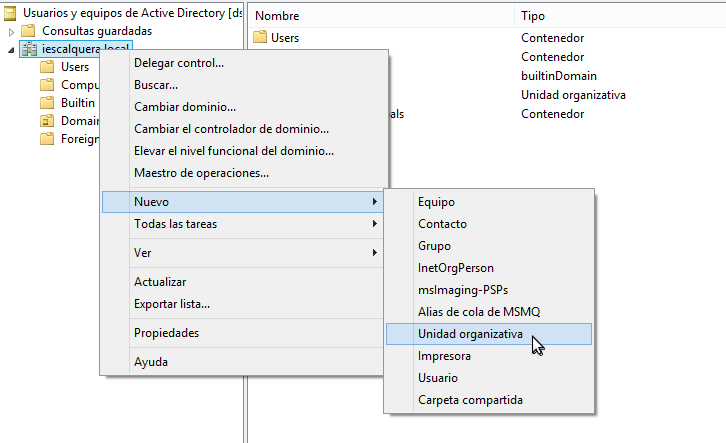This screenshot has height=443, width=726.
Task: Click the Consultas guardadas folder icon
Action: (x=28, y=31)
